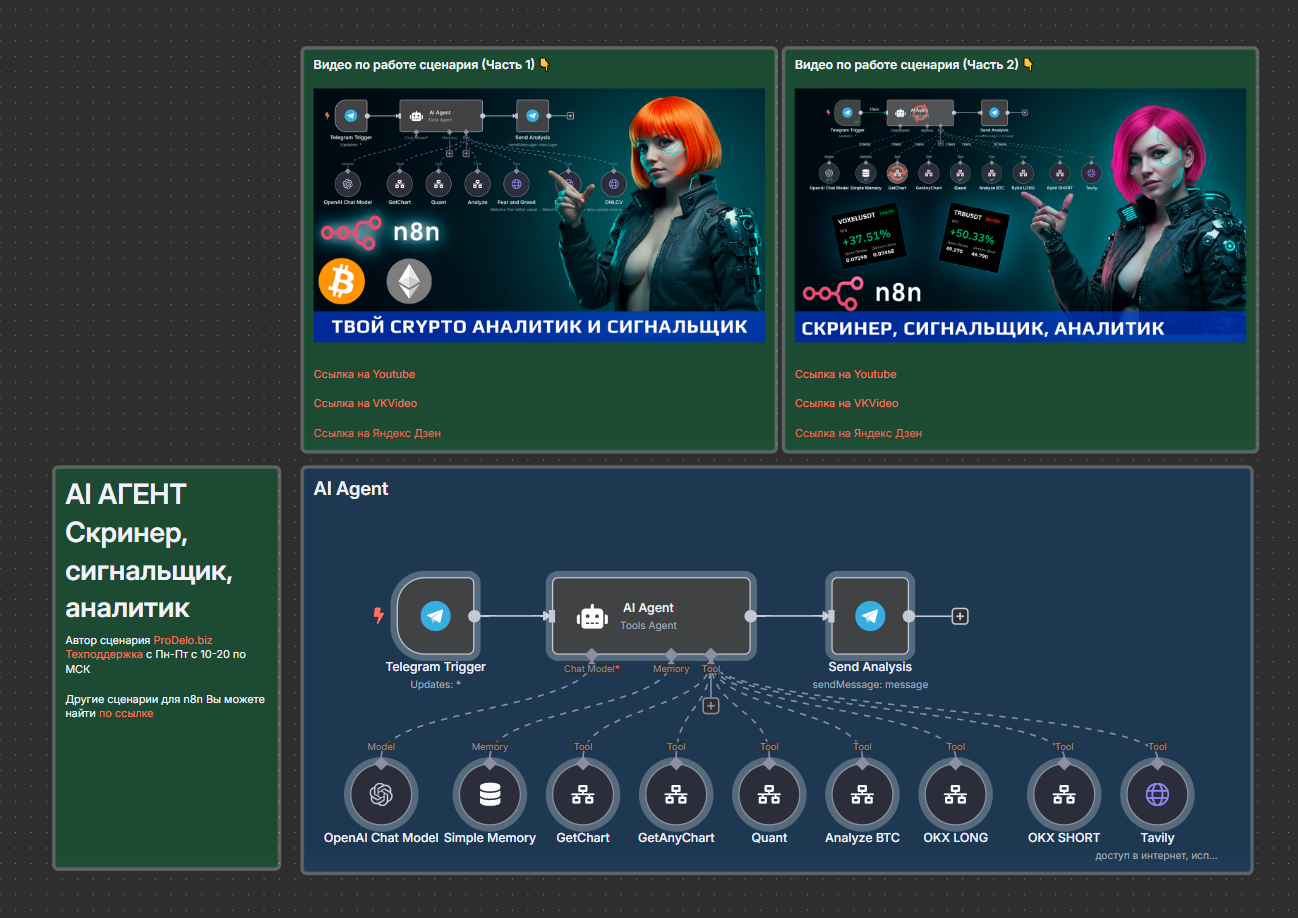Open VKVideo link for Part 2
Screen dimensions: 1298x918
(x=846, y=403)
